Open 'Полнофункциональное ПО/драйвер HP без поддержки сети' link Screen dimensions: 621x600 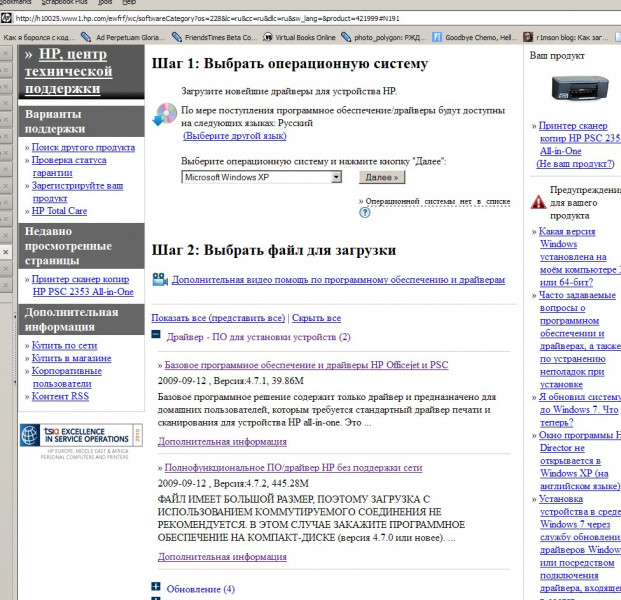[293, 468]
